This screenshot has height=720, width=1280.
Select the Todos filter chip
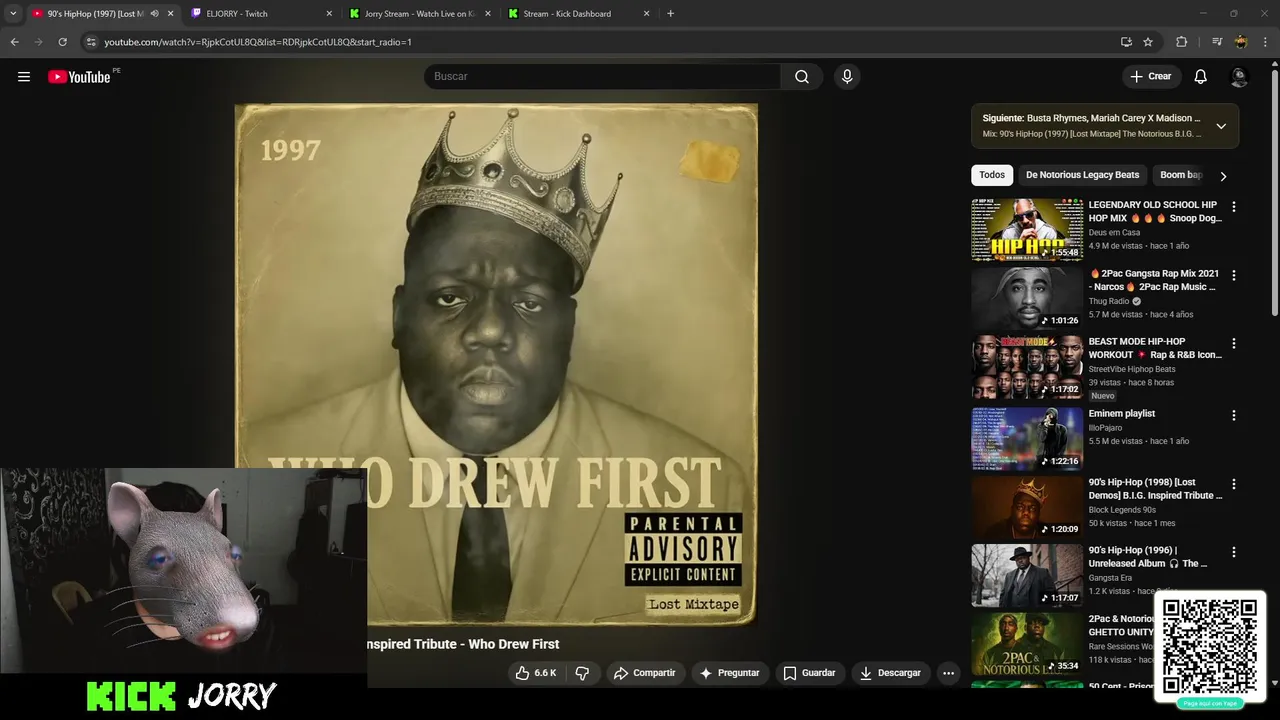(992, 175)
